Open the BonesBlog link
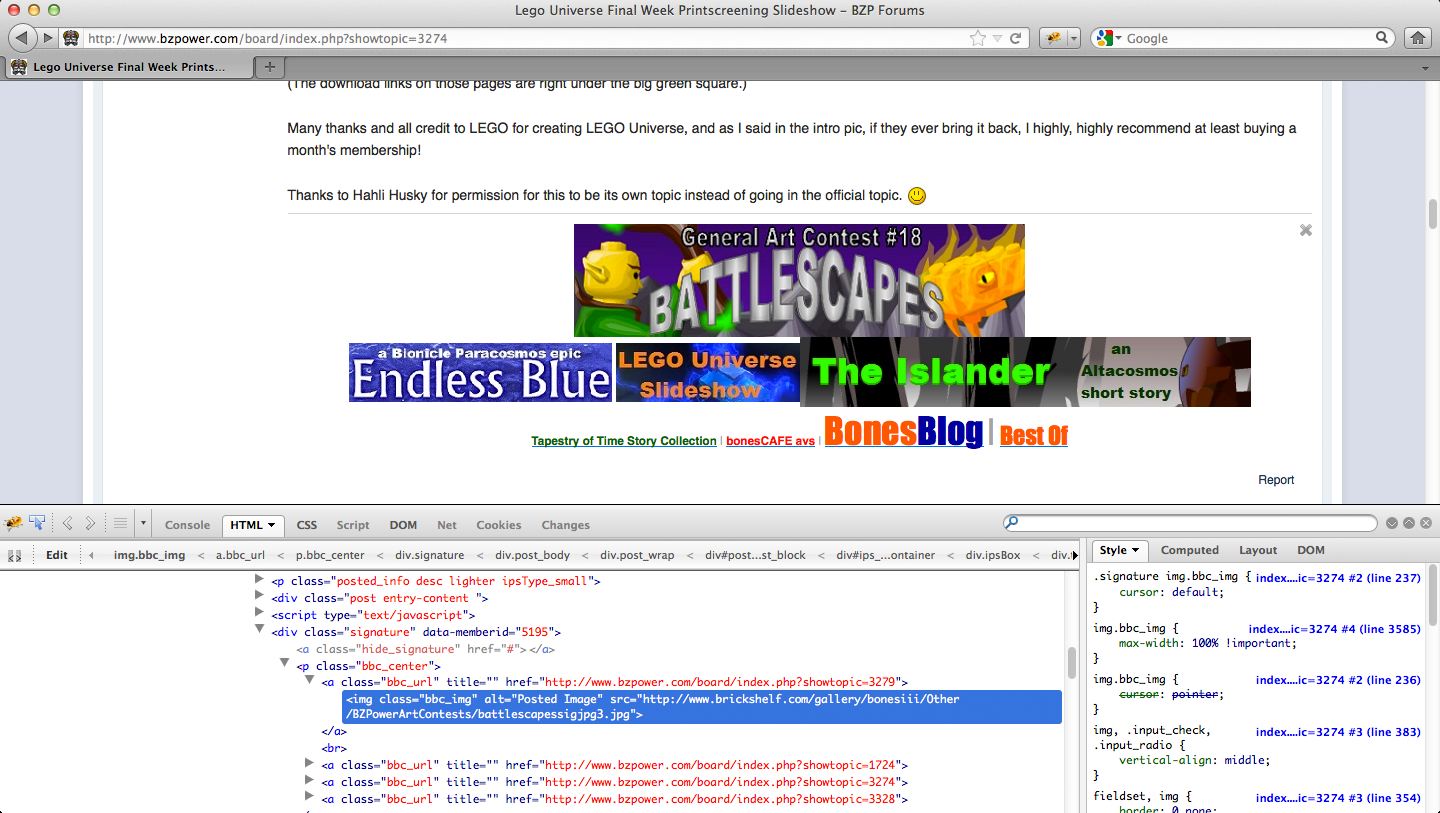This screenshot has width=1440, height=813. coord(903,431)
